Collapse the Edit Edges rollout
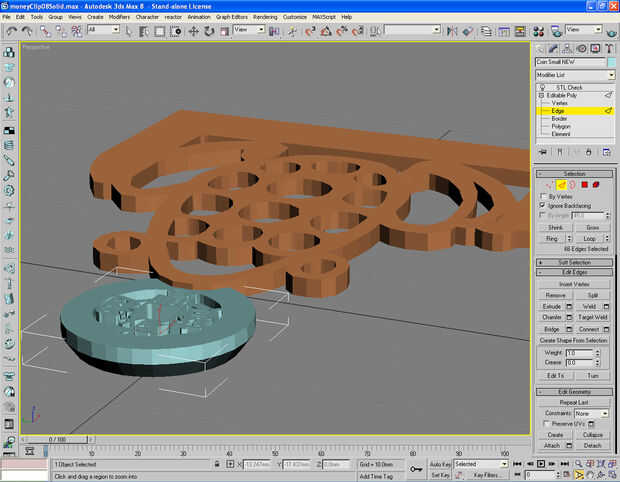Screen dimensions: 620x482 [x=575, y=273]
